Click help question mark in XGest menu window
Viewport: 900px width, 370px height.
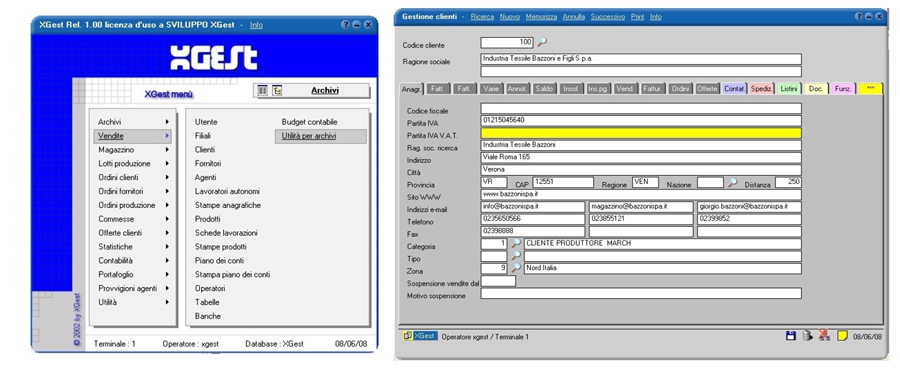[x=345, y=25]
